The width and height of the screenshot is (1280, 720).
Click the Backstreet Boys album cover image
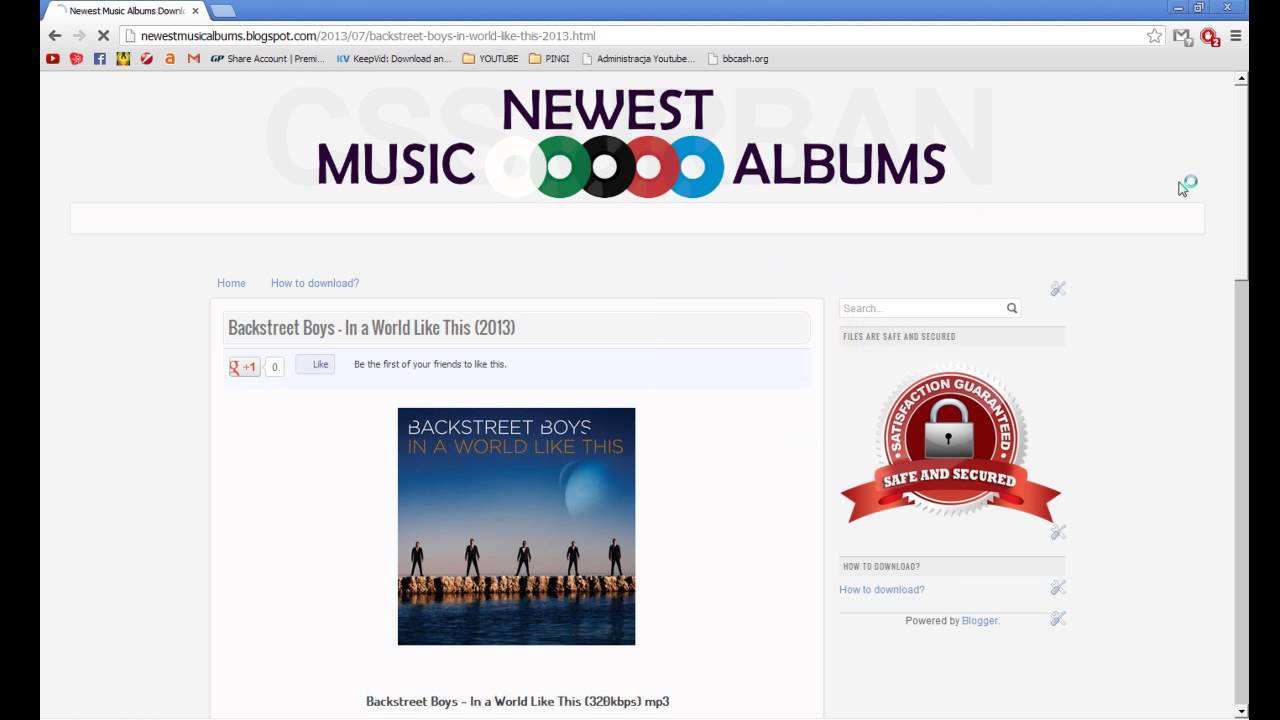pyautogui.click(x=516, y=526)
